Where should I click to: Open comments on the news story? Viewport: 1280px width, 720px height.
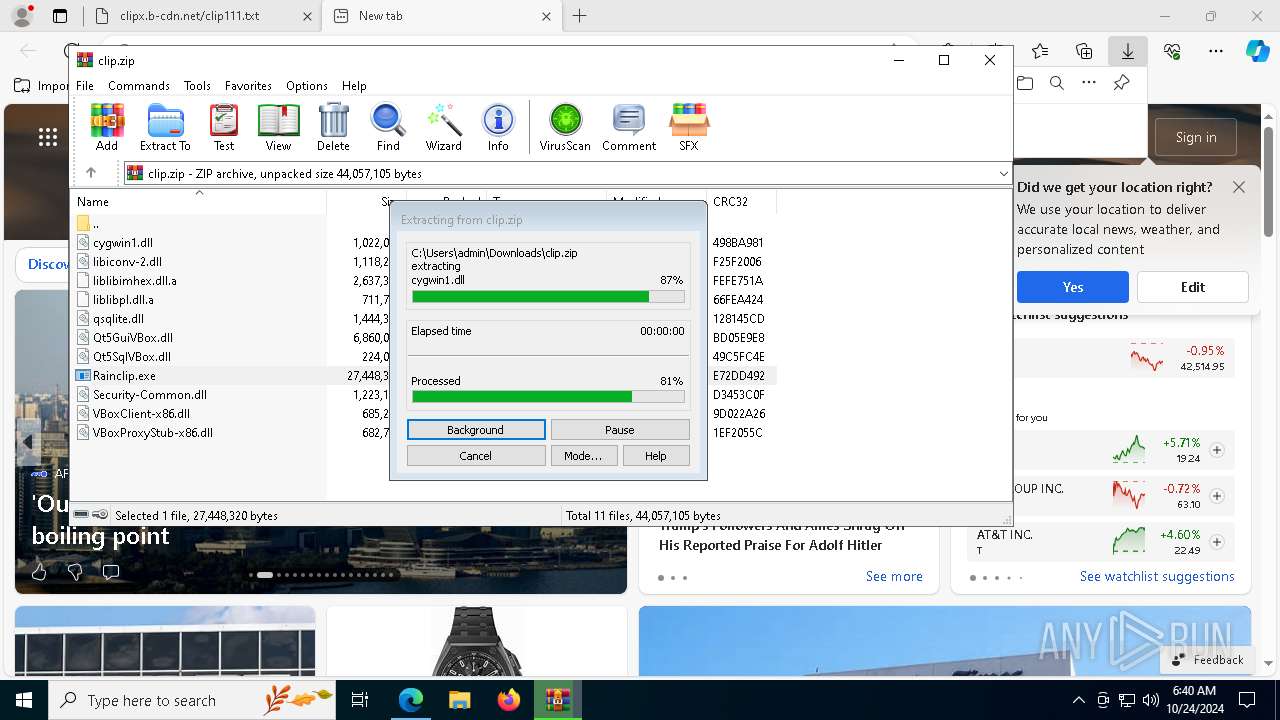pyautogui.click(x=111, y=572)
